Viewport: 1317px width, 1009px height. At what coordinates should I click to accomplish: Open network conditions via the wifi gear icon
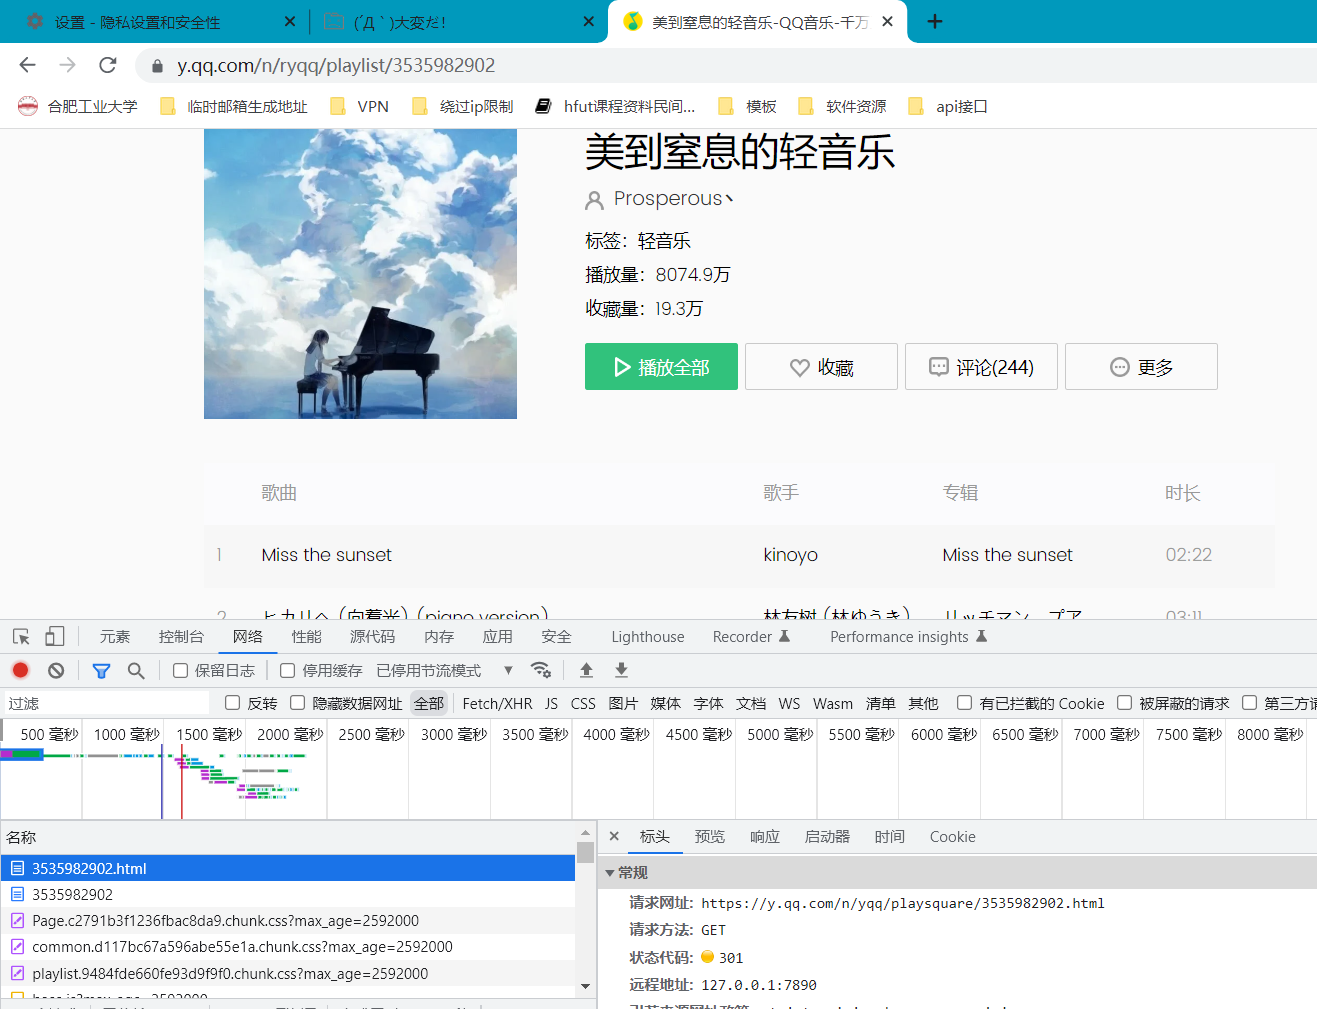(x=541, y=670)
